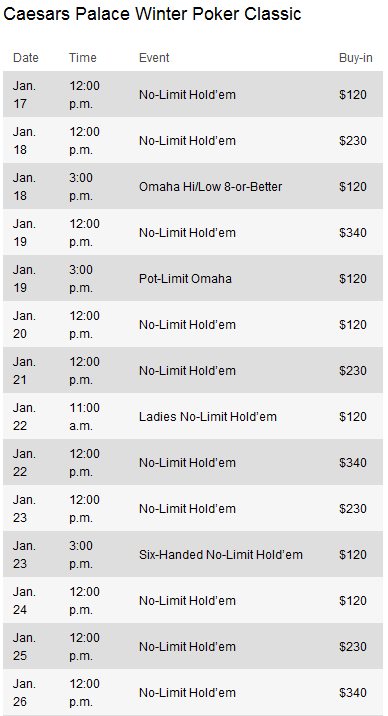Select the Ladies No-Limit Hold'em event
The width and height of the screenshot is (388, 716).
[208, 416]
